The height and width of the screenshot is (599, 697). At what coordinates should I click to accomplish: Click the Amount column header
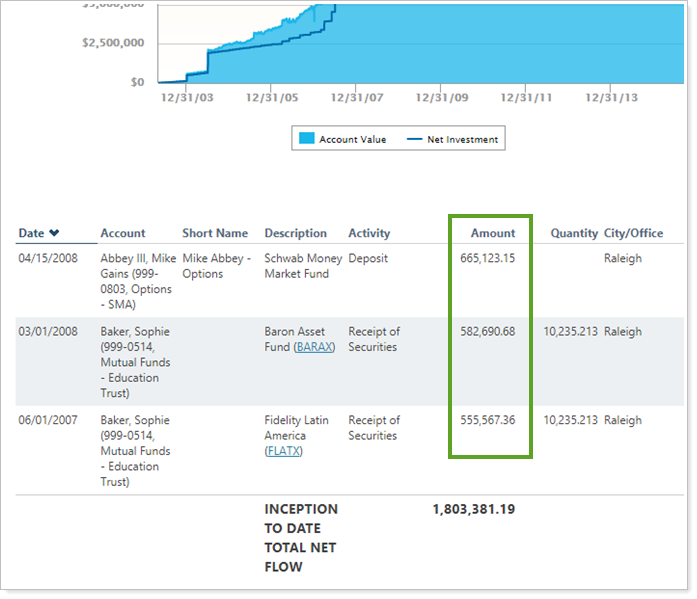pyautogui.click(x=493, y=233)
